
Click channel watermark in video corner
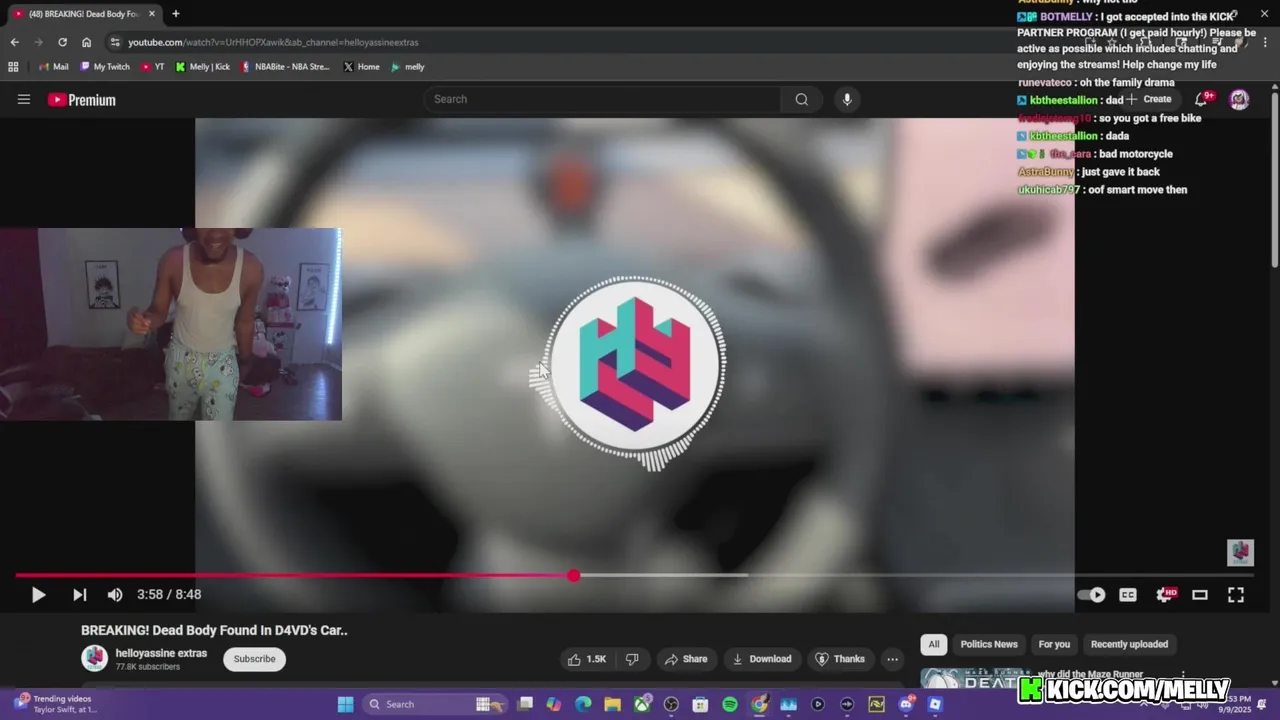coord(1240,552)
